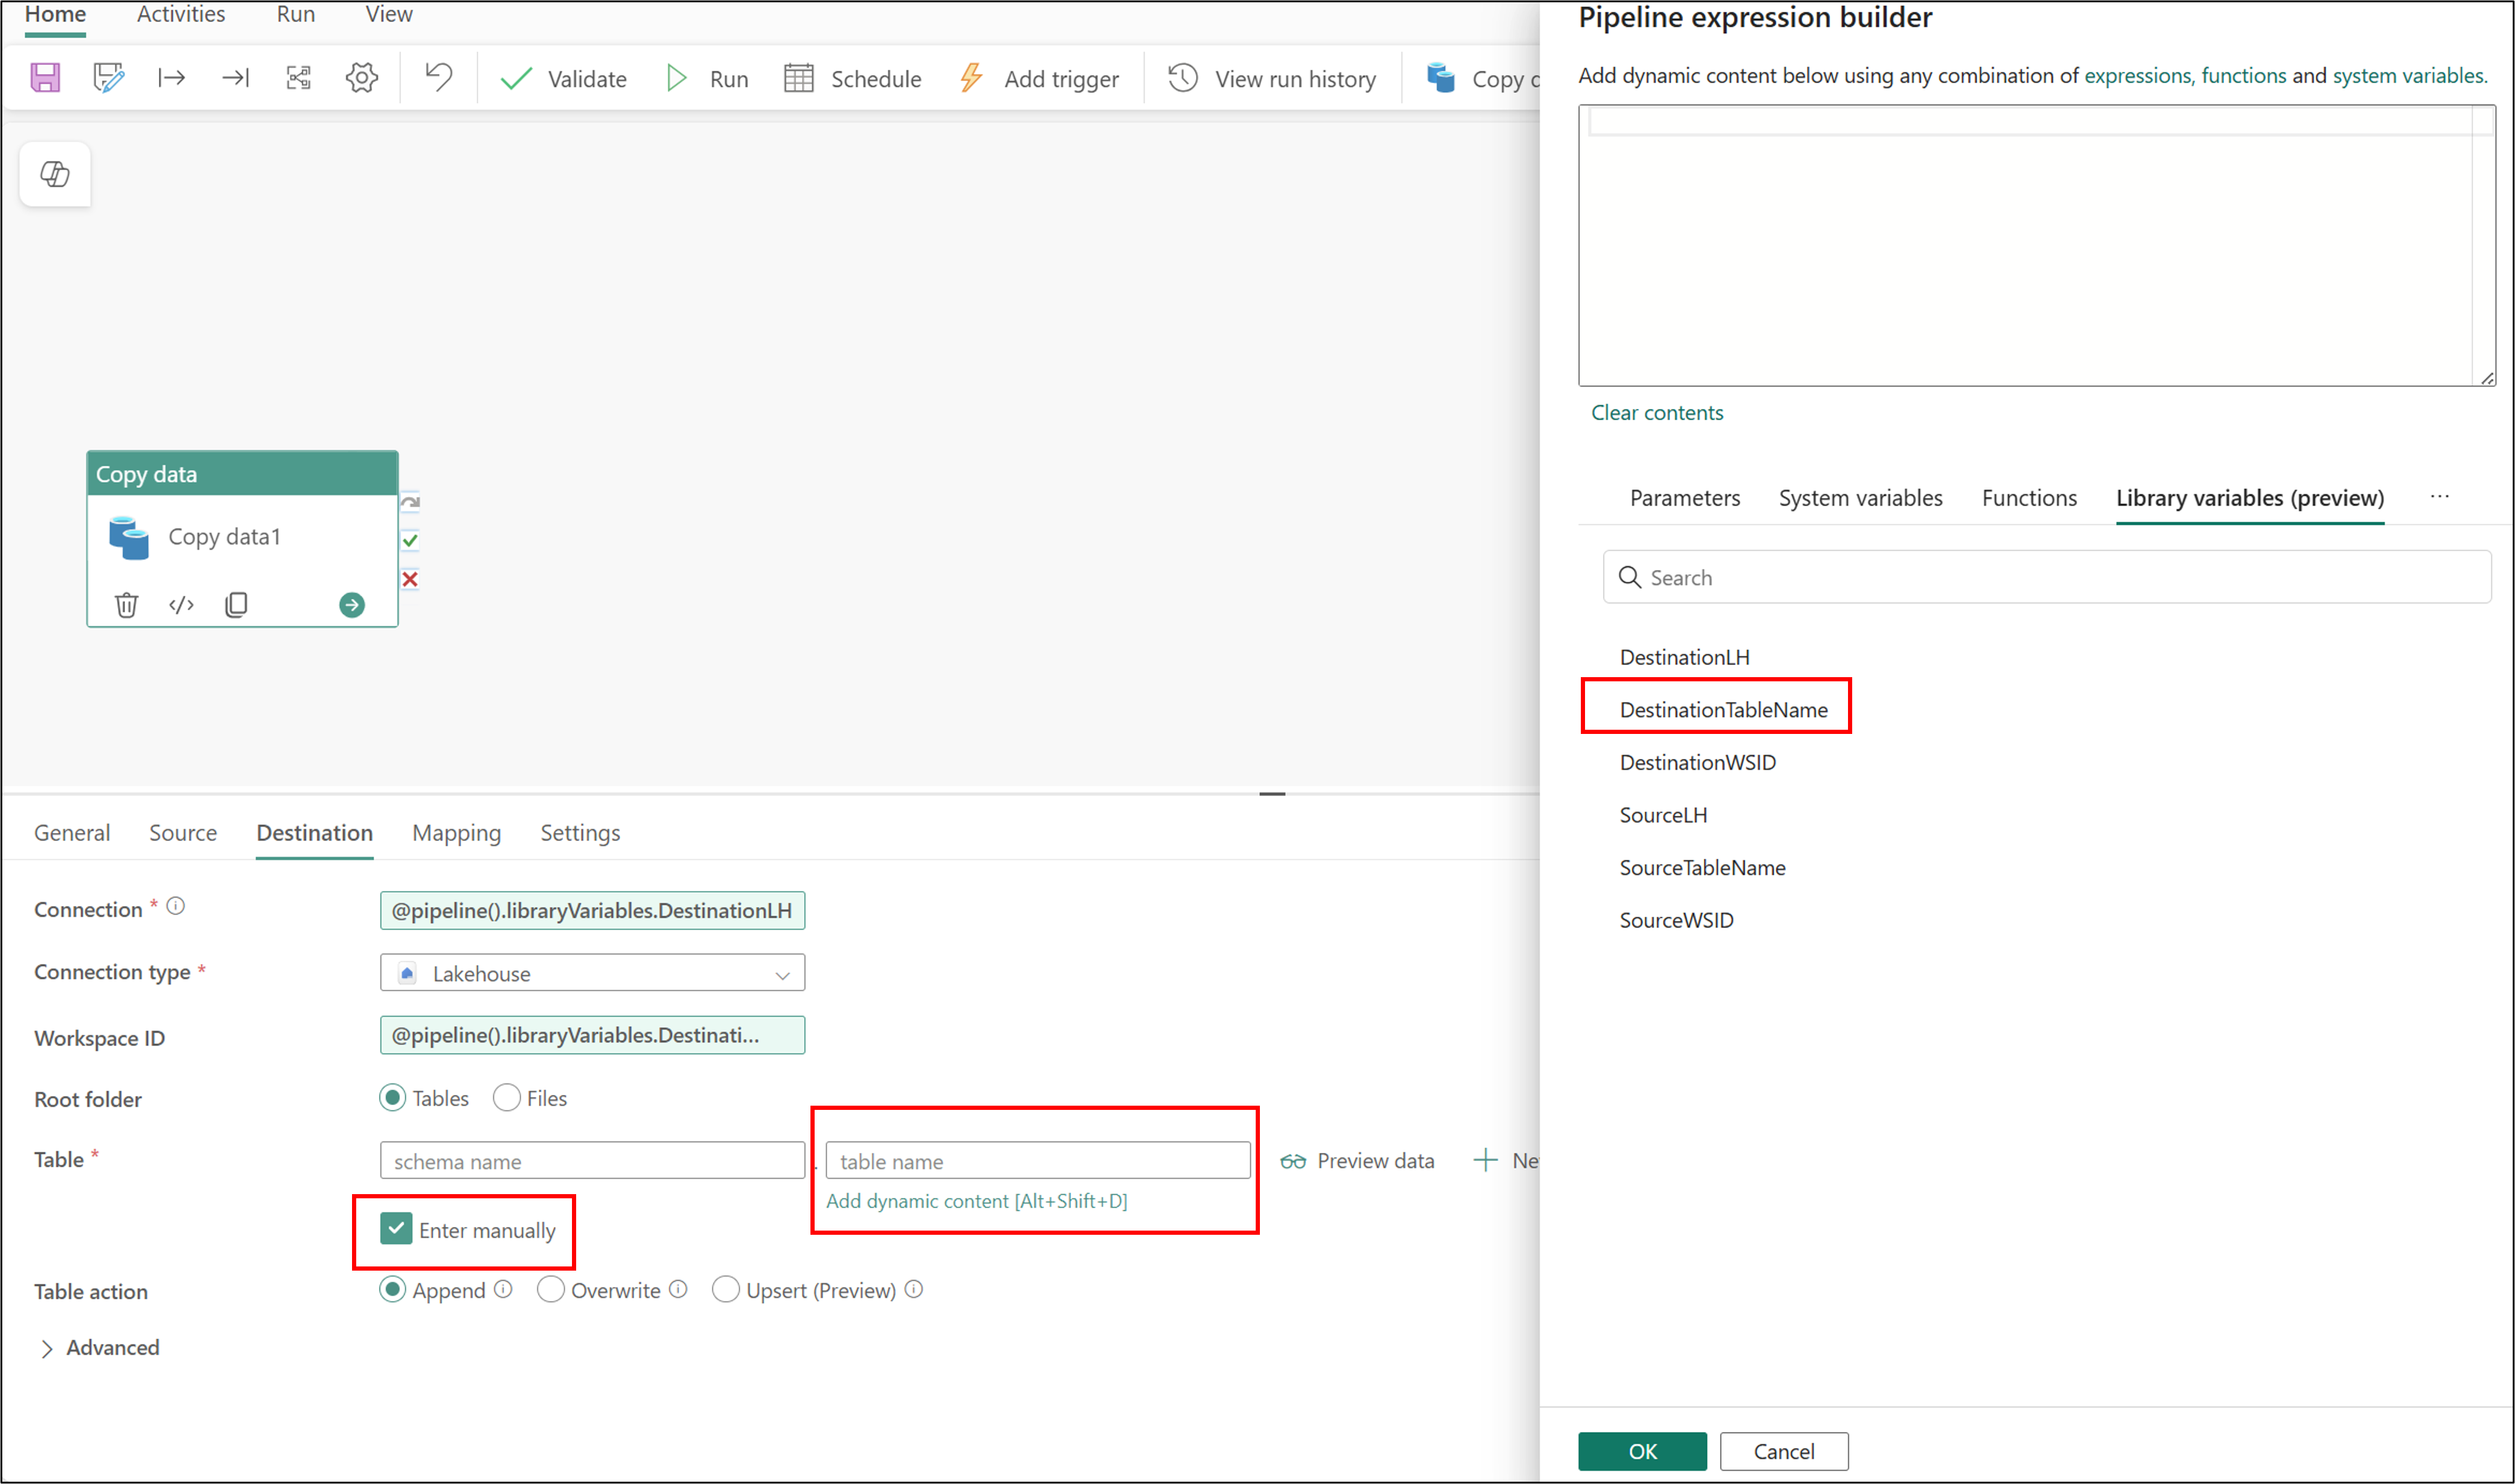Open the more tabs ellipsis menu
The image size is (2515, 1484).
2439,497
